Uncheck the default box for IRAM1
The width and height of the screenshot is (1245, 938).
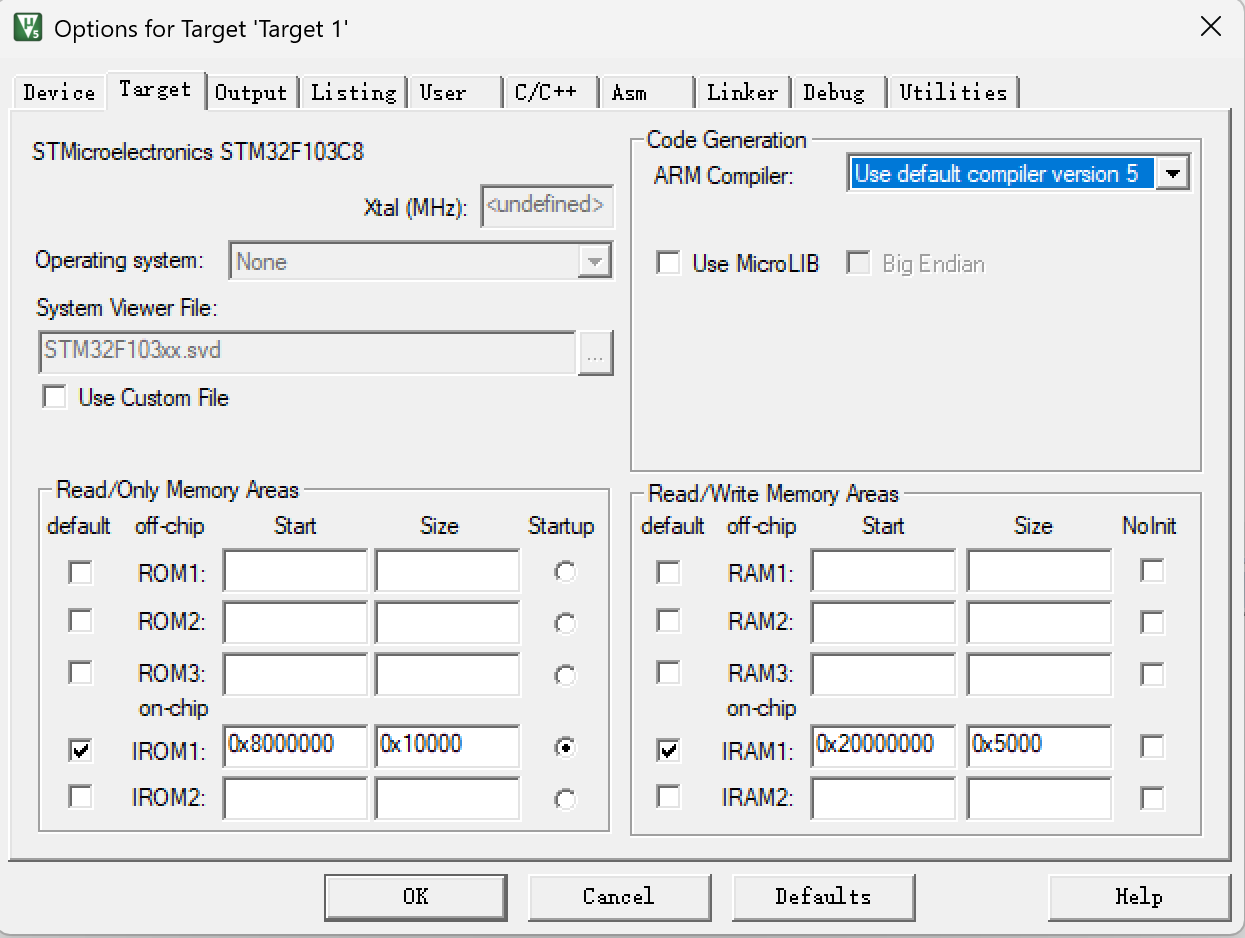[668, 749]
